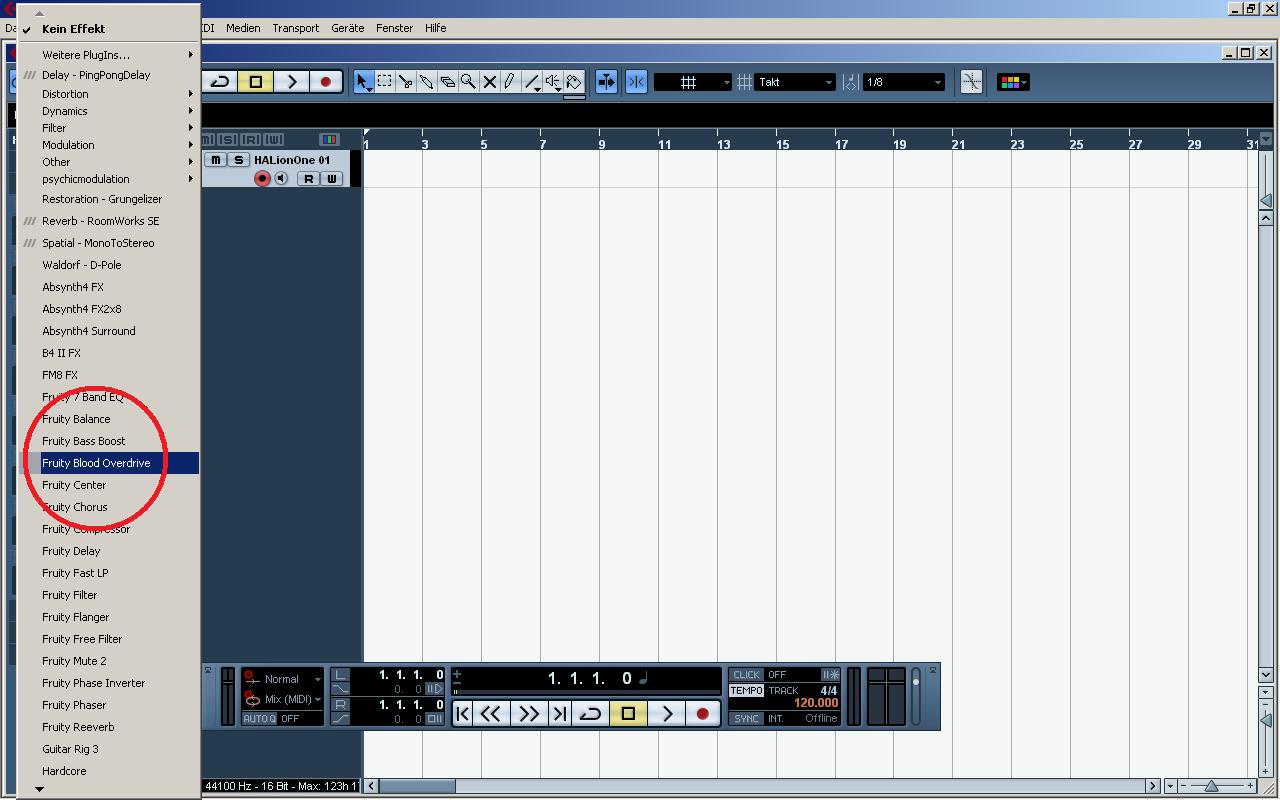Select the Line tool in toolbar

[532, 82]
